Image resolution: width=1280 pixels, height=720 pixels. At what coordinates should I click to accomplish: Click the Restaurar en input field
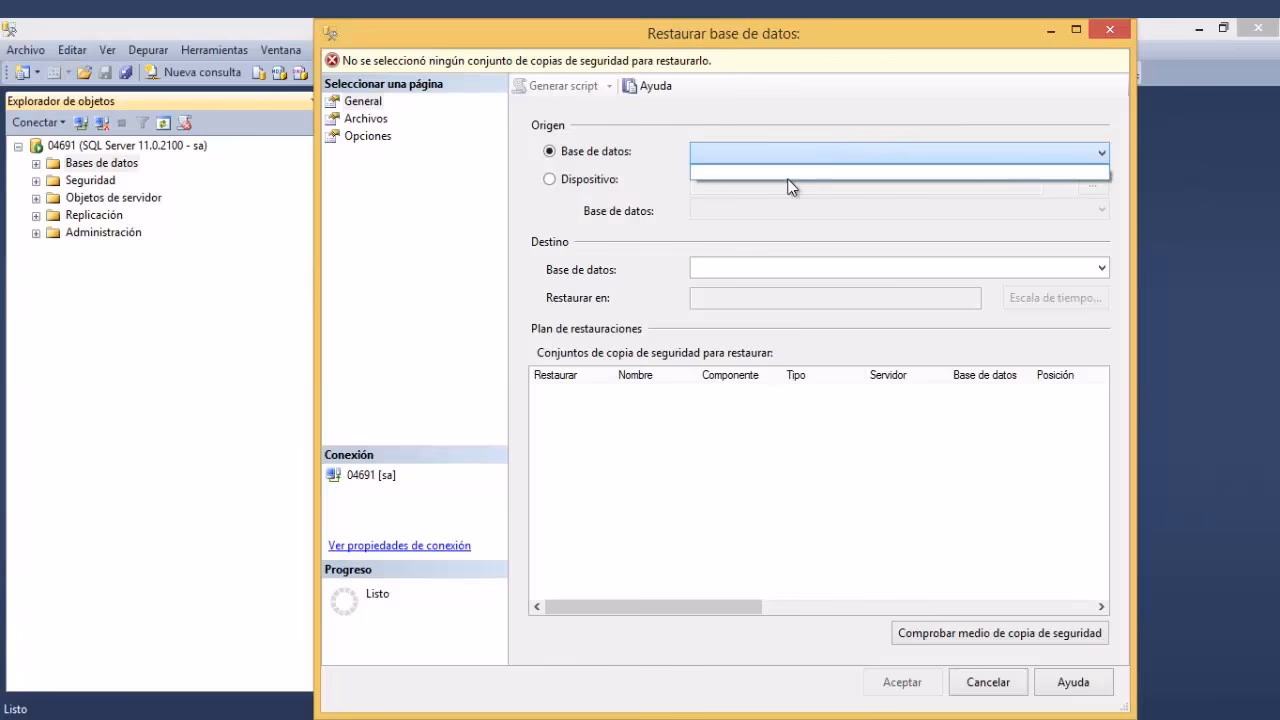(x=835, y=298)
